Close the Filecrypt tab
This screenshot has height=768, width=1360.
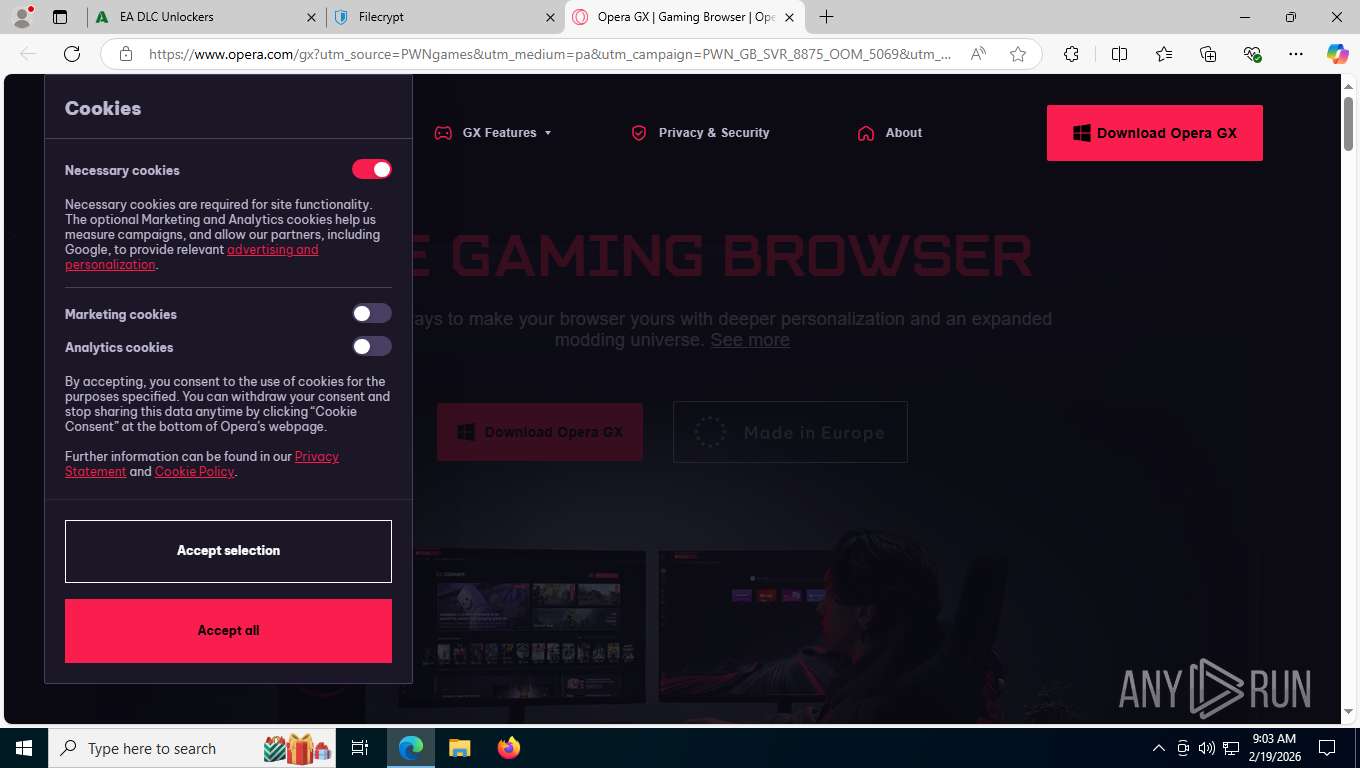coord(550,17)
